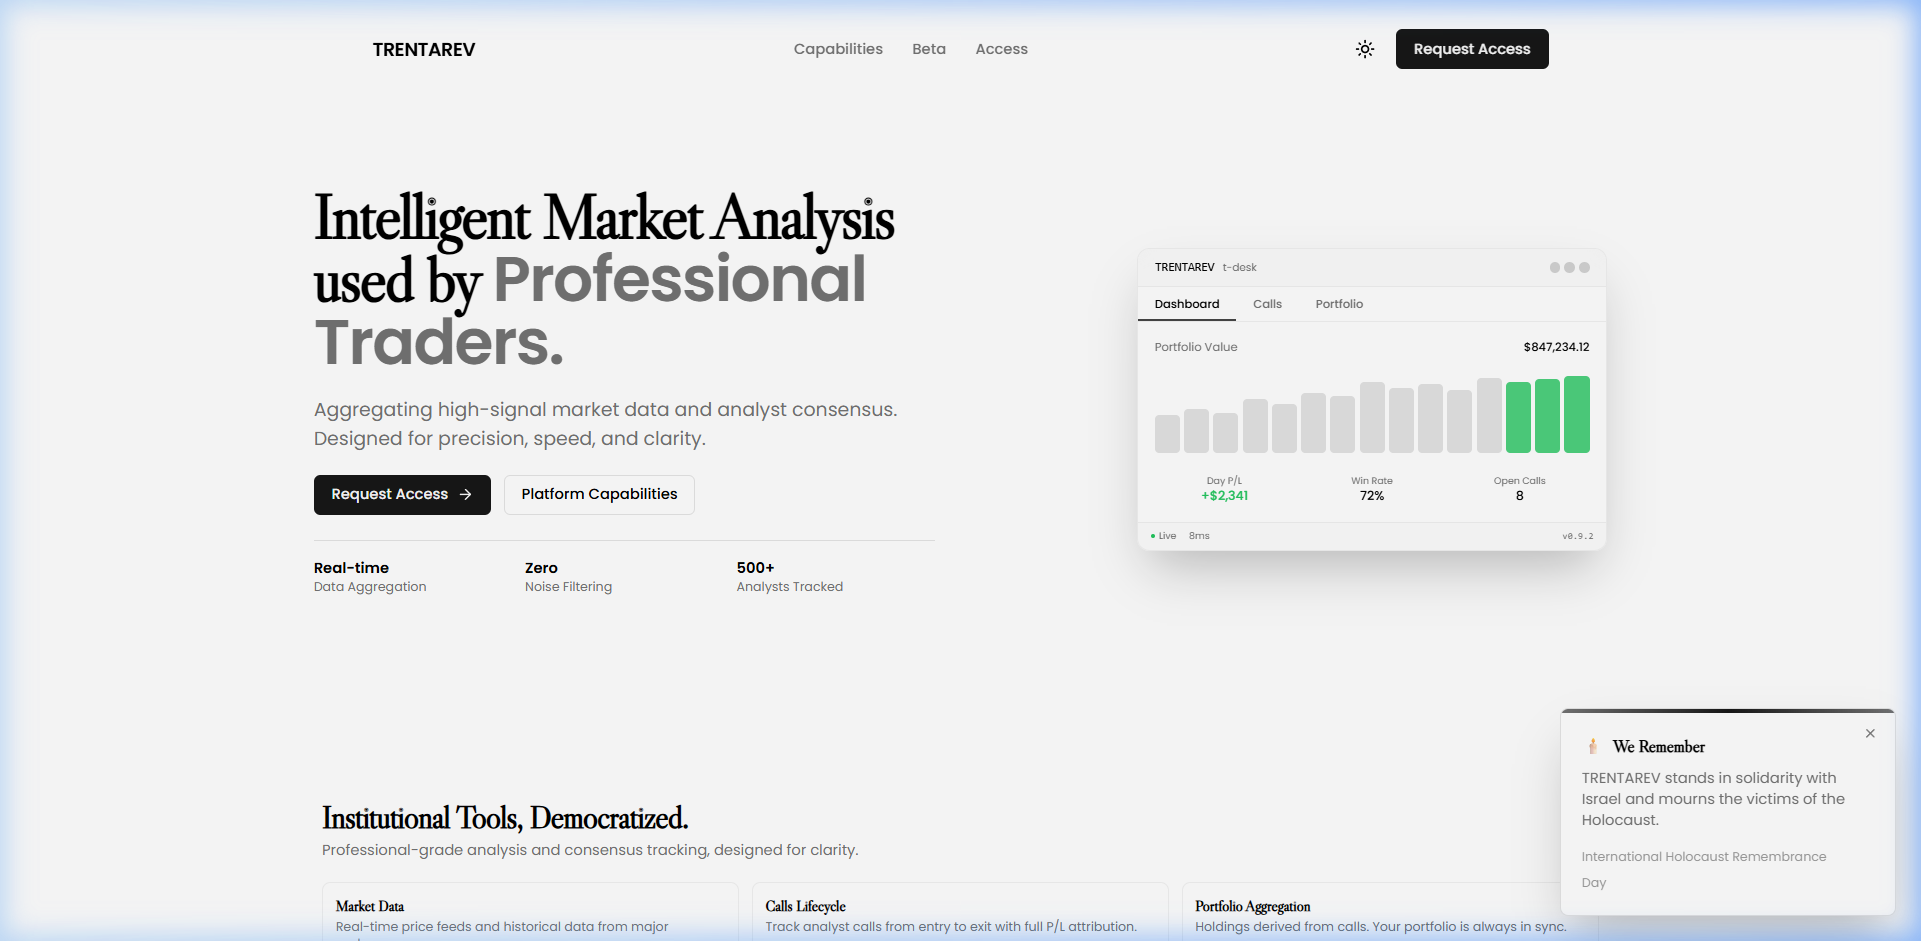Click the candle icon in We Remember popup
1921x941 pixels.
pos(1592,747)
